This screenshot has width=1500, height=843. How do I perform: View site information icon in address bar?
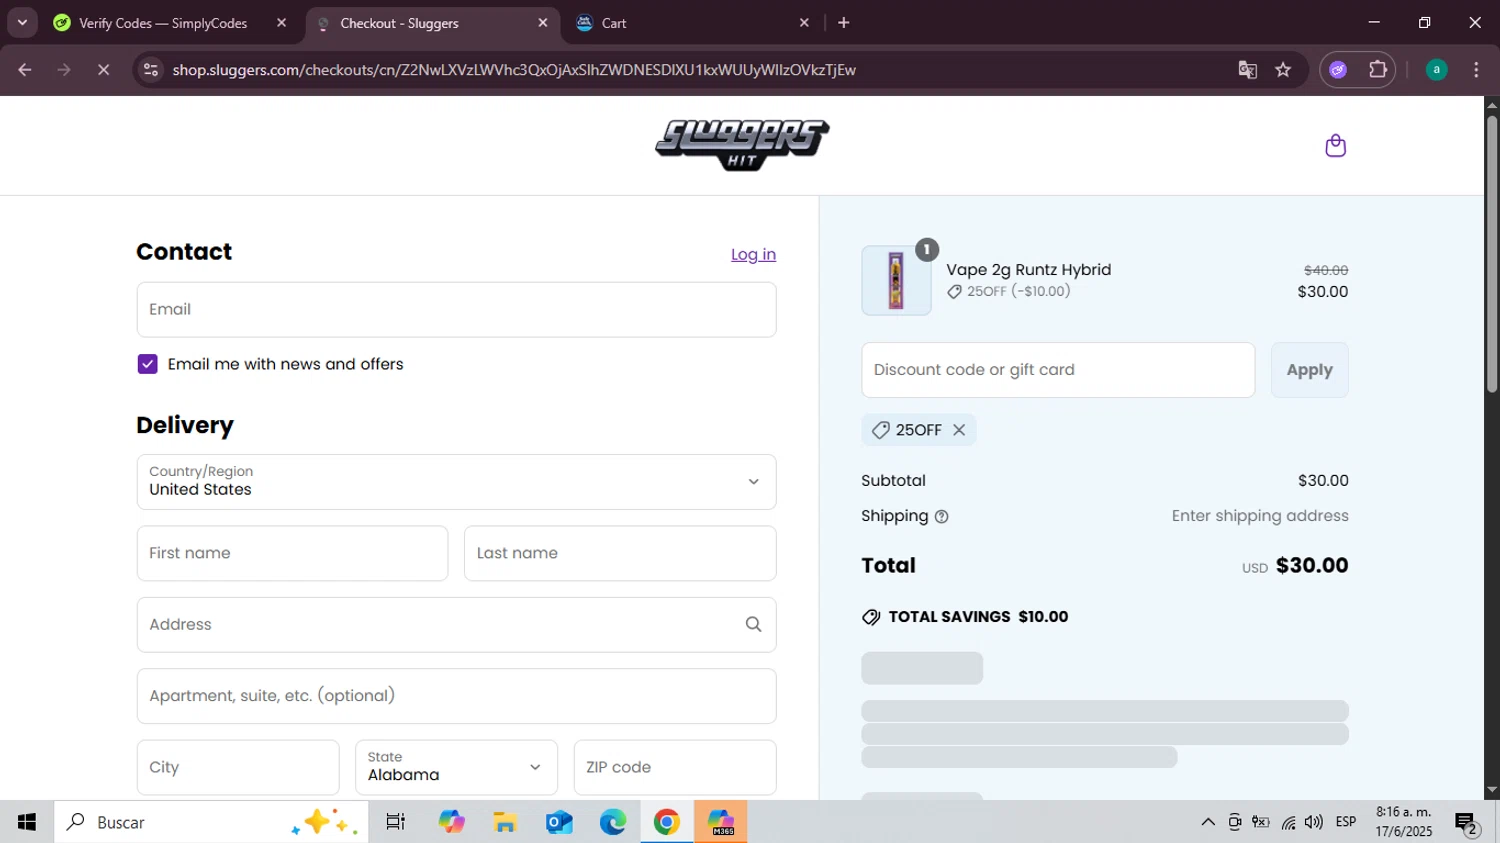click(x=151, y=70)
